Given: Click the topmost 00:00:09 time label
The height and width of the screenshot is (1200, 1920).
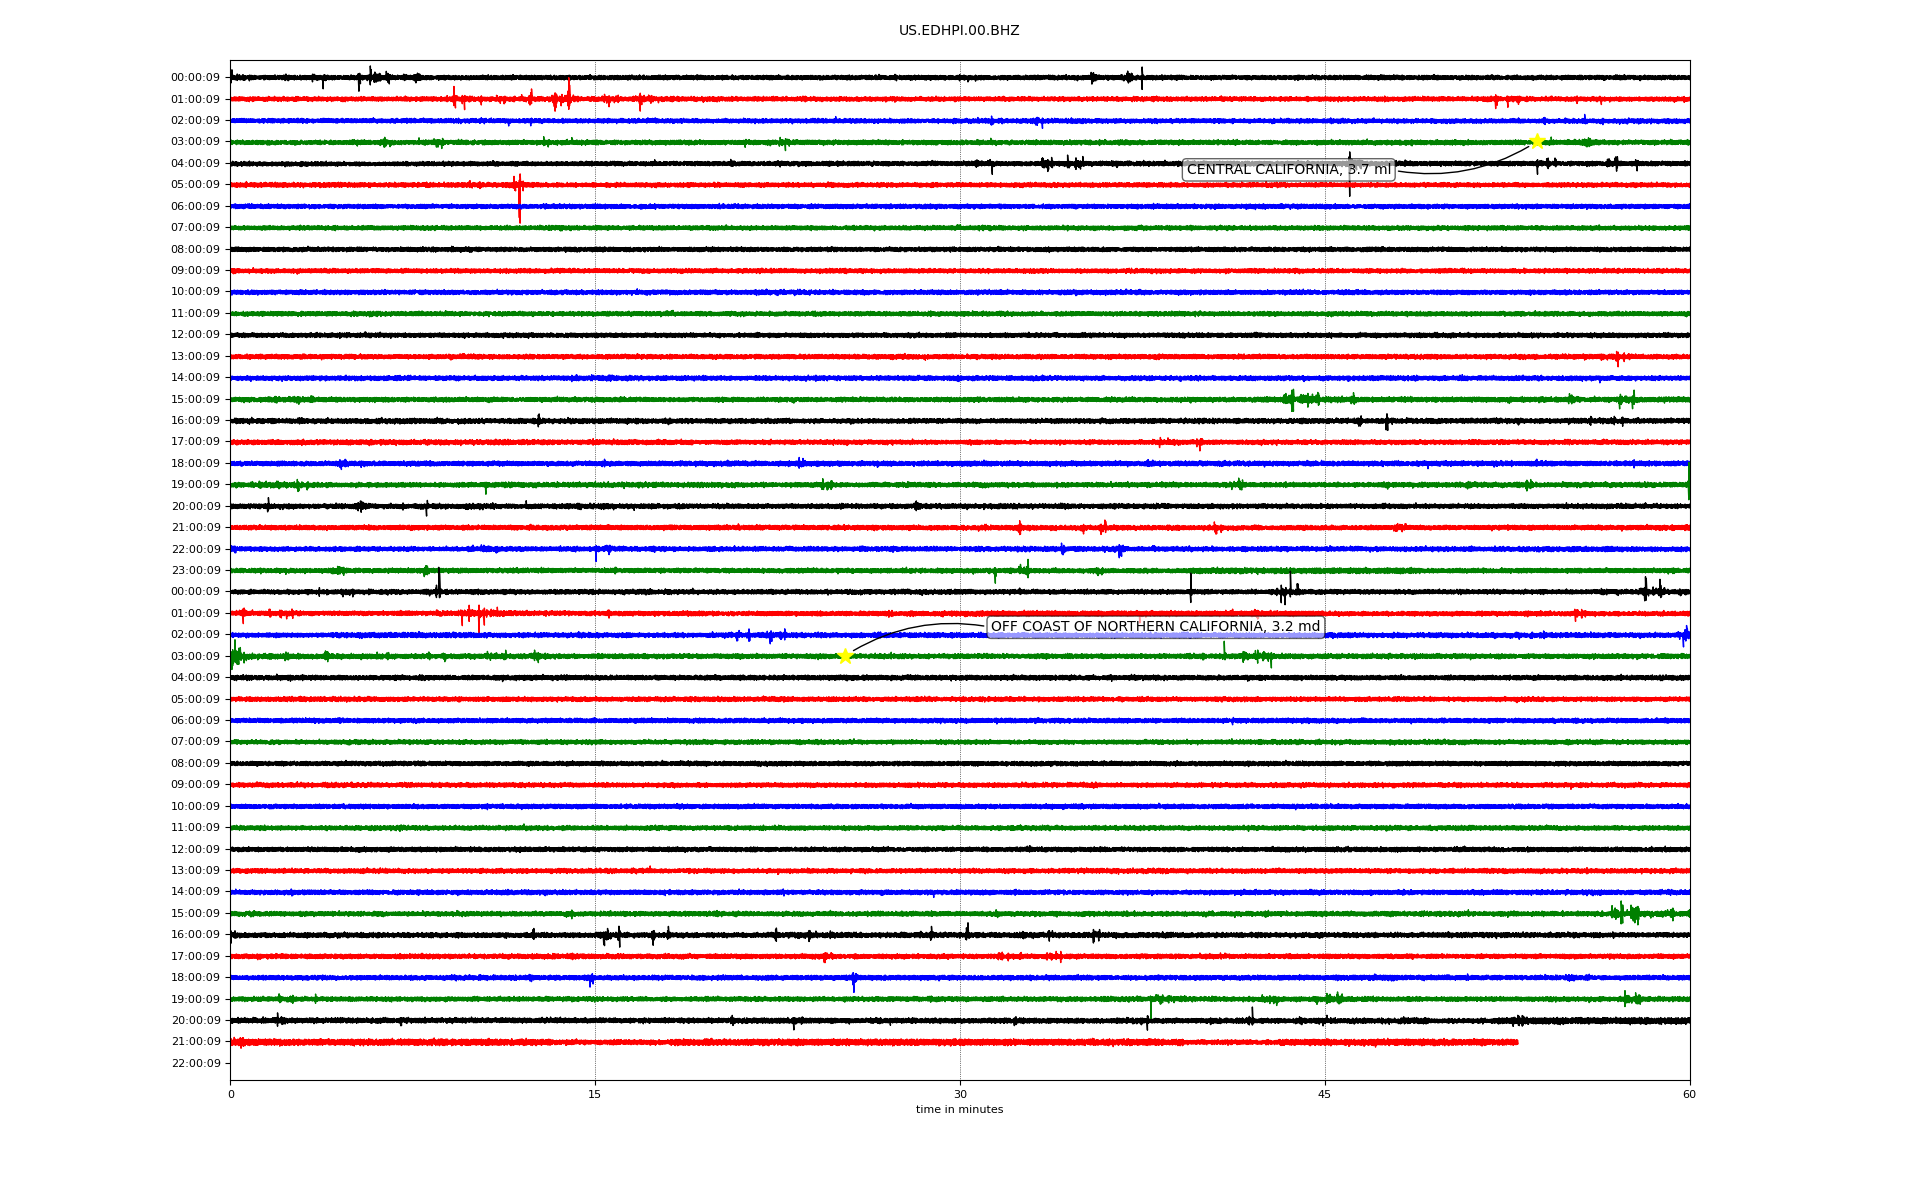Looking at the screenshot, I should pyautogui.click(x=195, y=78).
